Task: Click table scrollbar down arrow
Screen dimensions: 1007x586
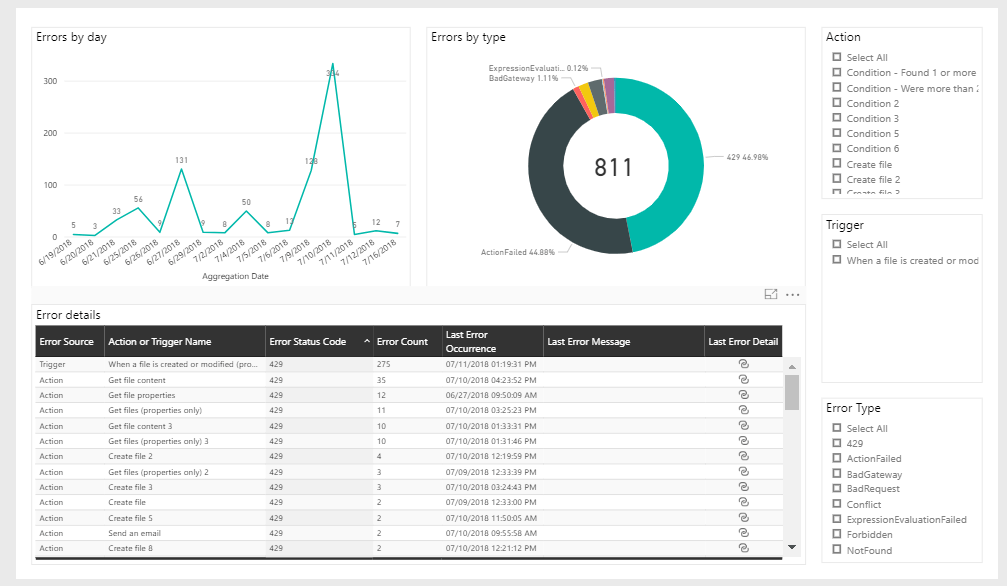Action: [792, 547]
